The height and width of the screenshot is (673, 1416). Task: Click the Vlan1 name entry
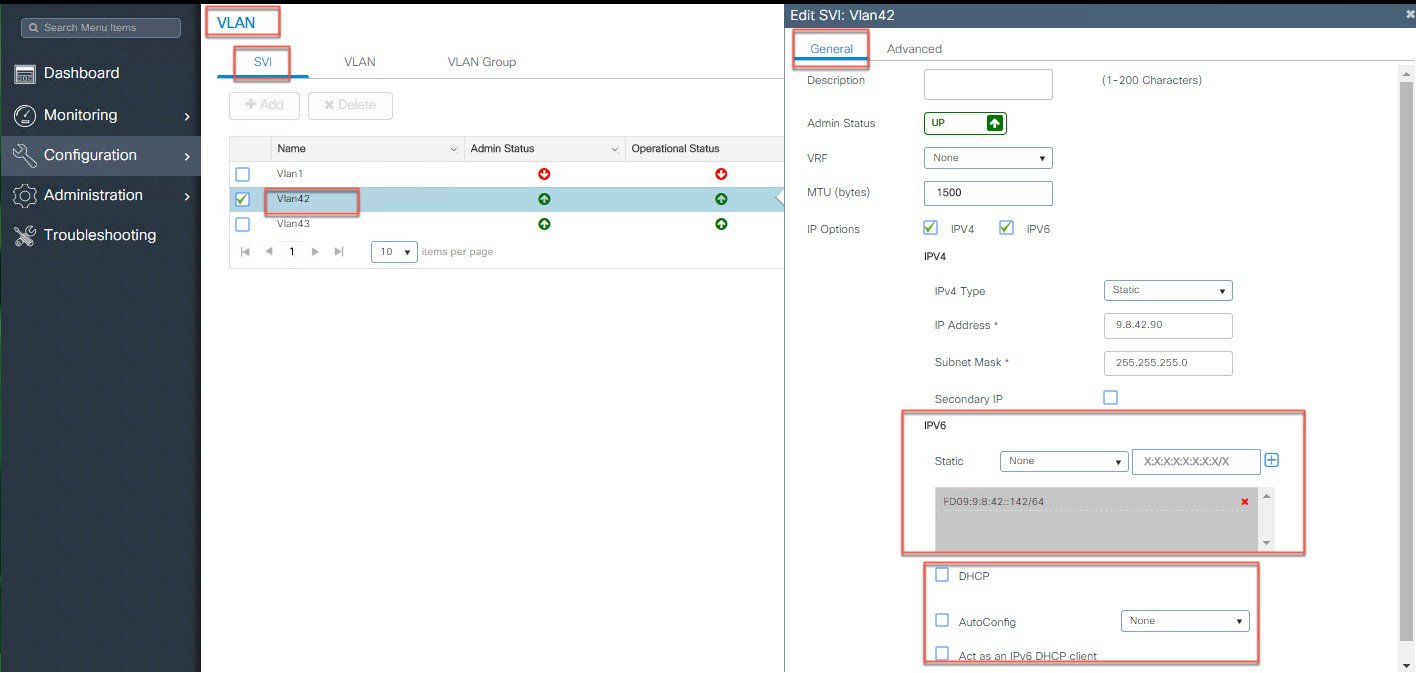[290, 174]
